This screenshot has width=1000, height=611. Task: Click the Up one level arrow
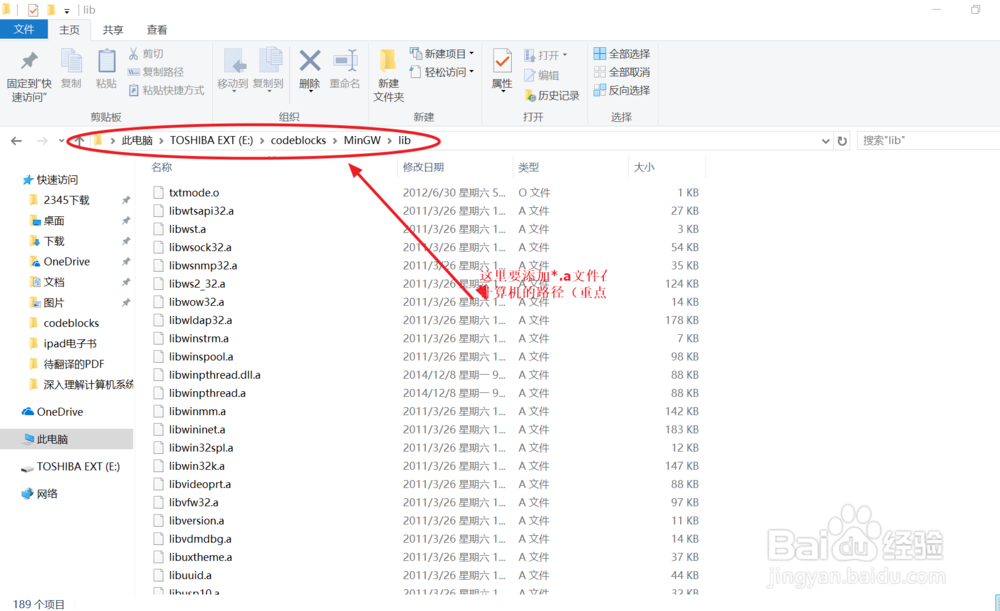click(x=78, y=140)
